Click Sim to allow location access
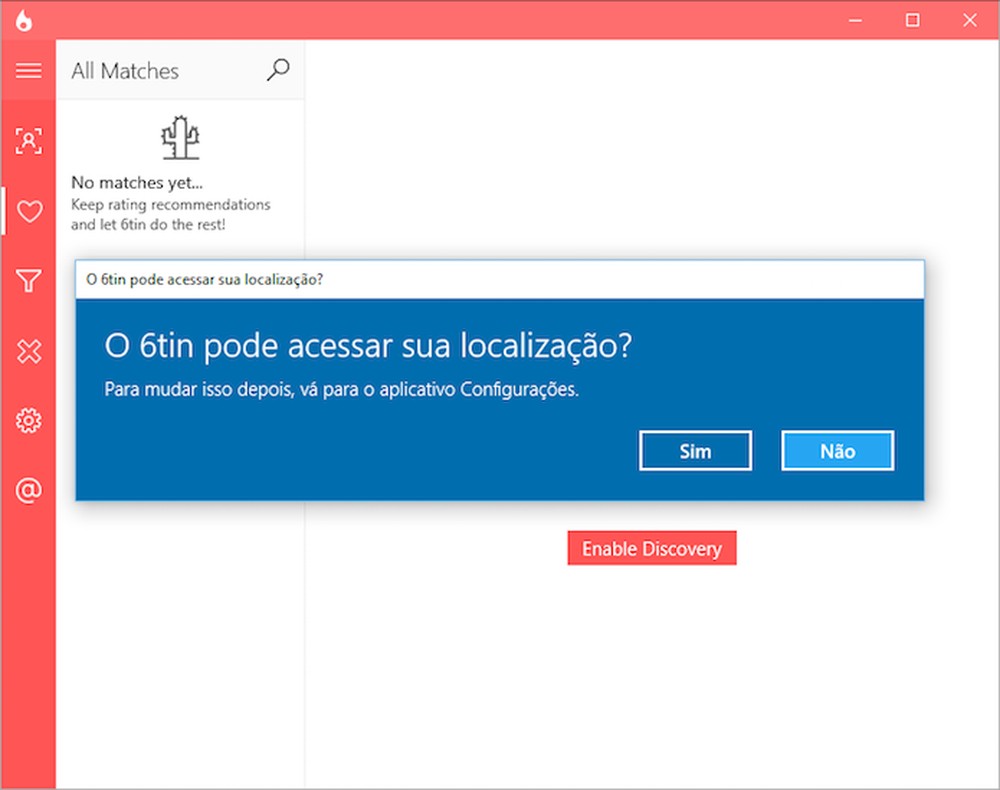 click(x=695, y=451)
